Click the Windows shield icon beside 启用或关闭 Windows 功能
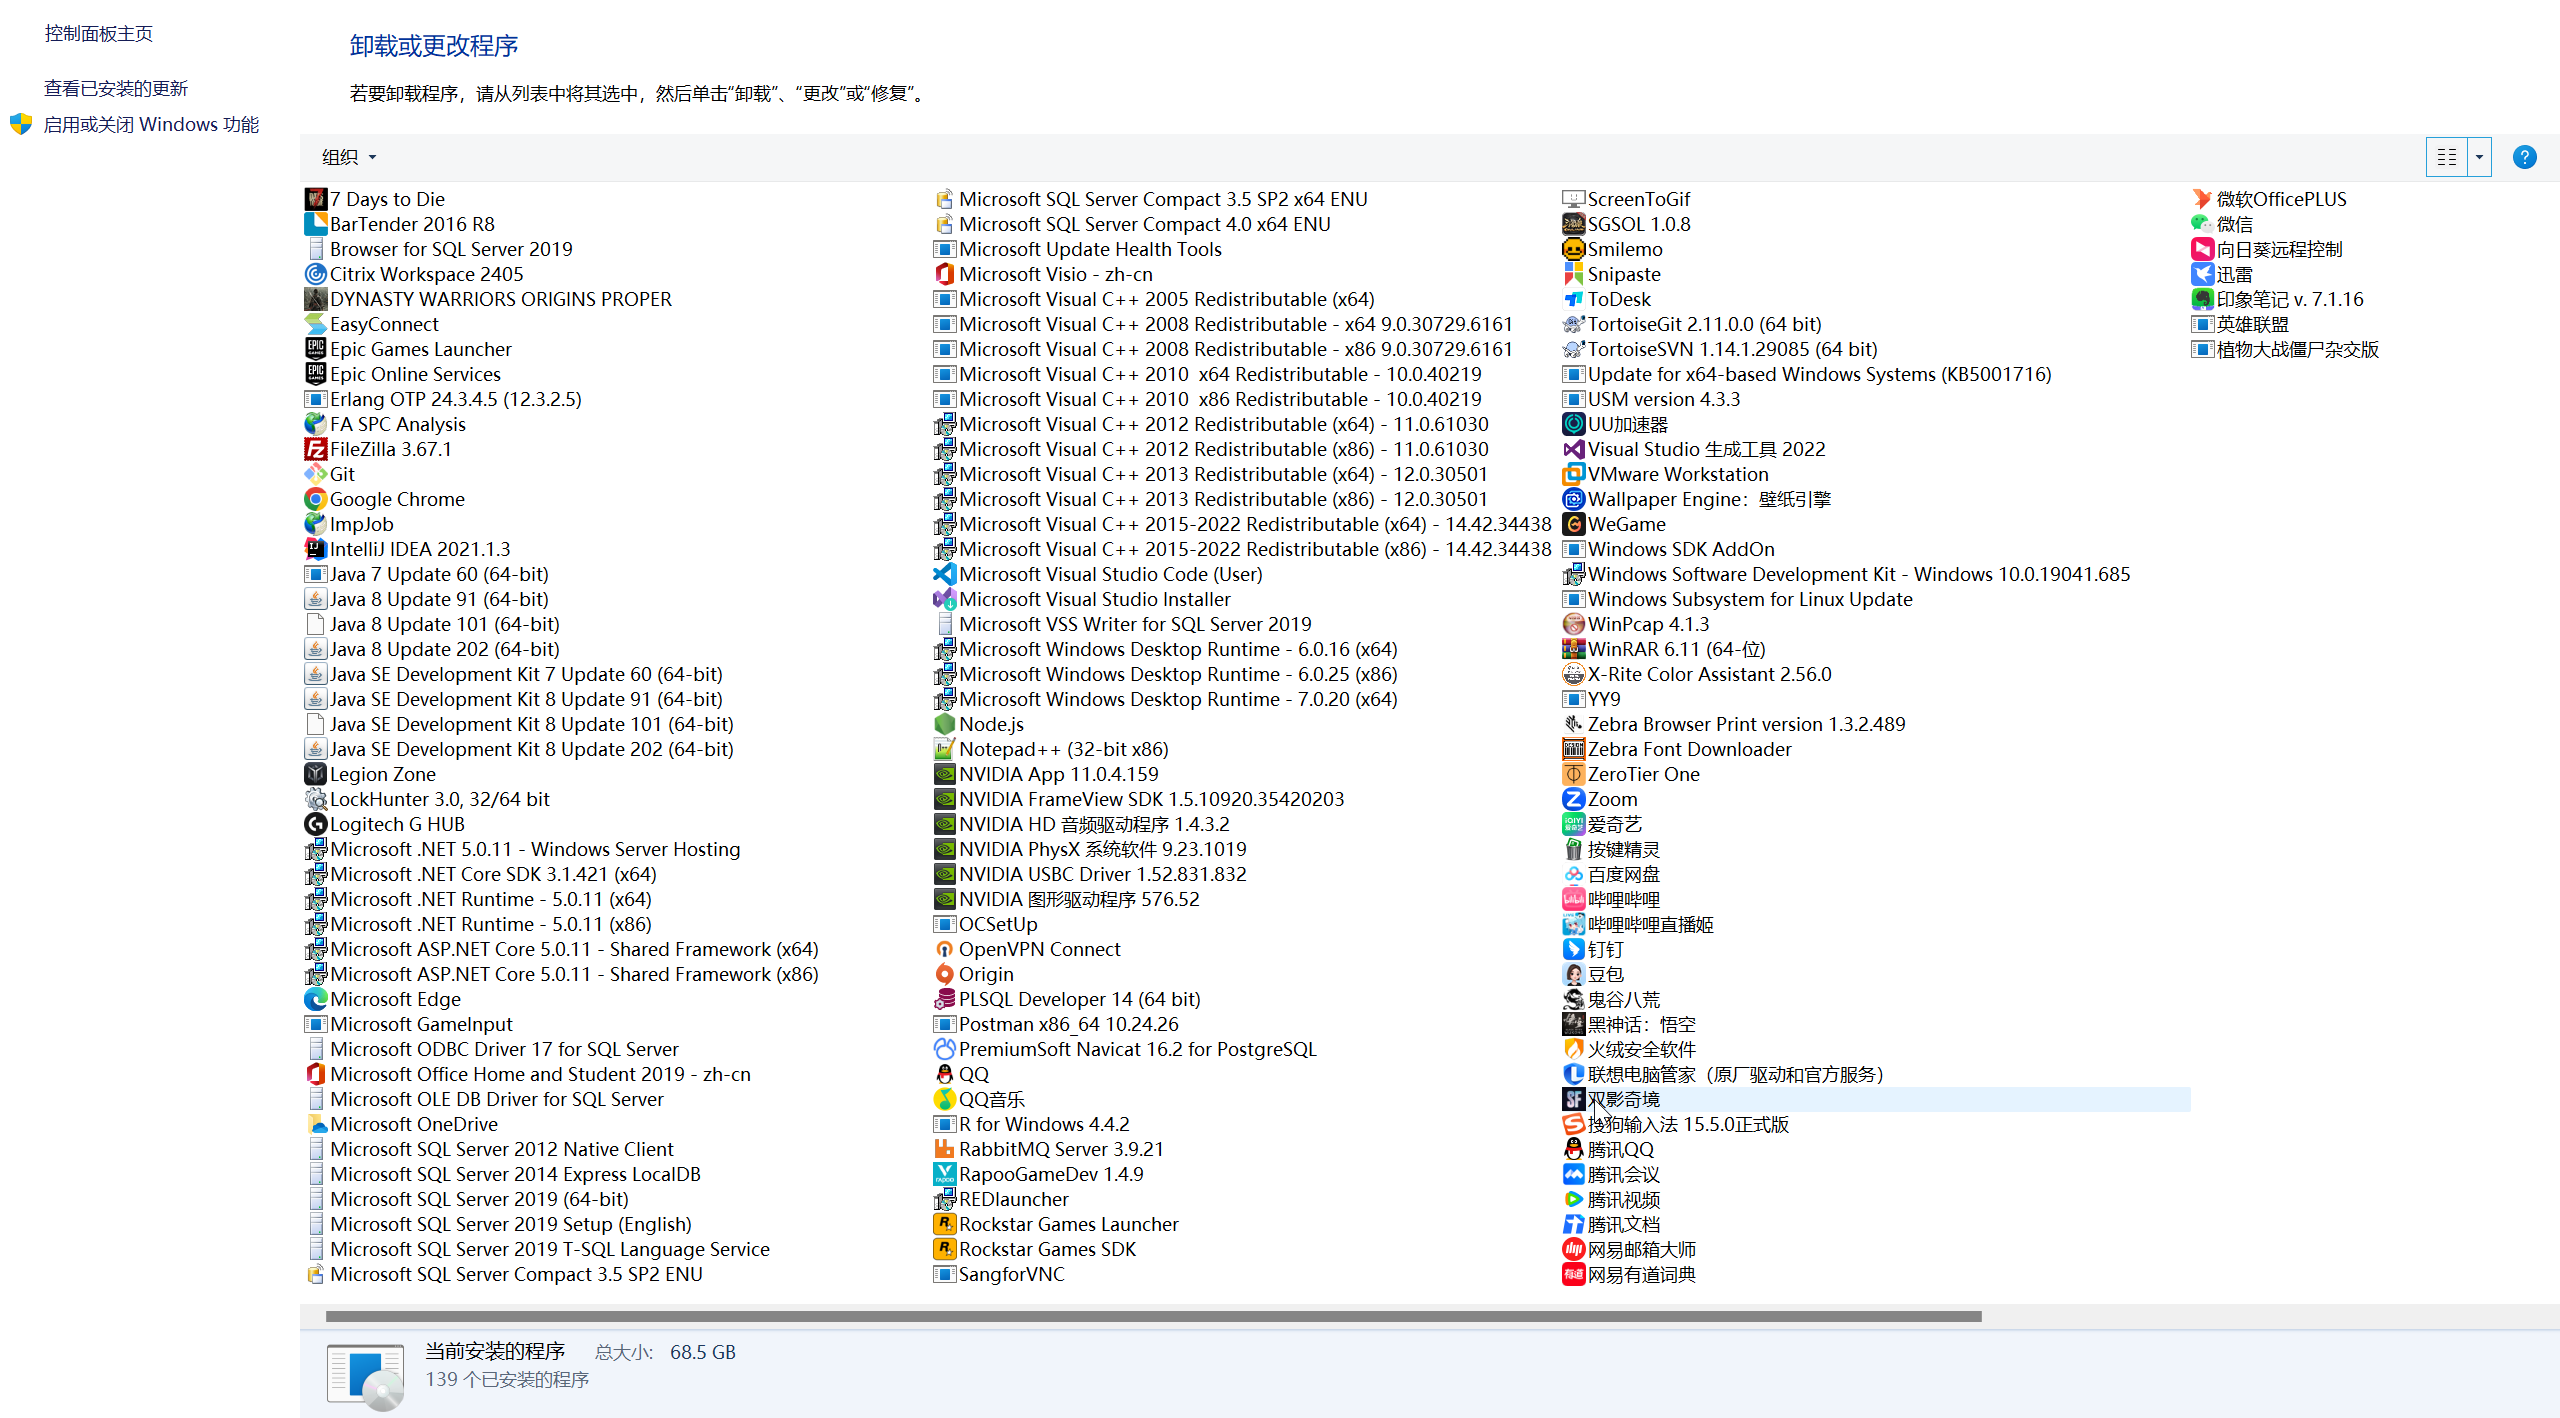 coord(21,124)
